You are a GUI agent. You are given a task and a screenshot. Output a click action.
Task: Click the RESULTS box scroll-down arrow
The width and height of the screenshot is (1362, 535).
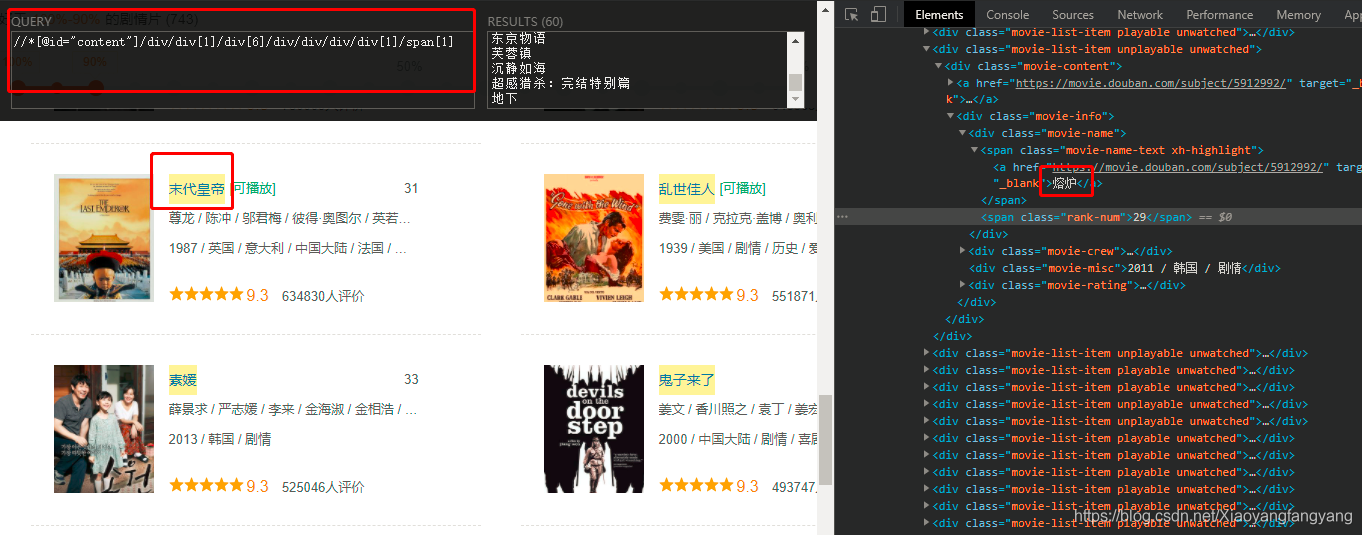(795, 100)
